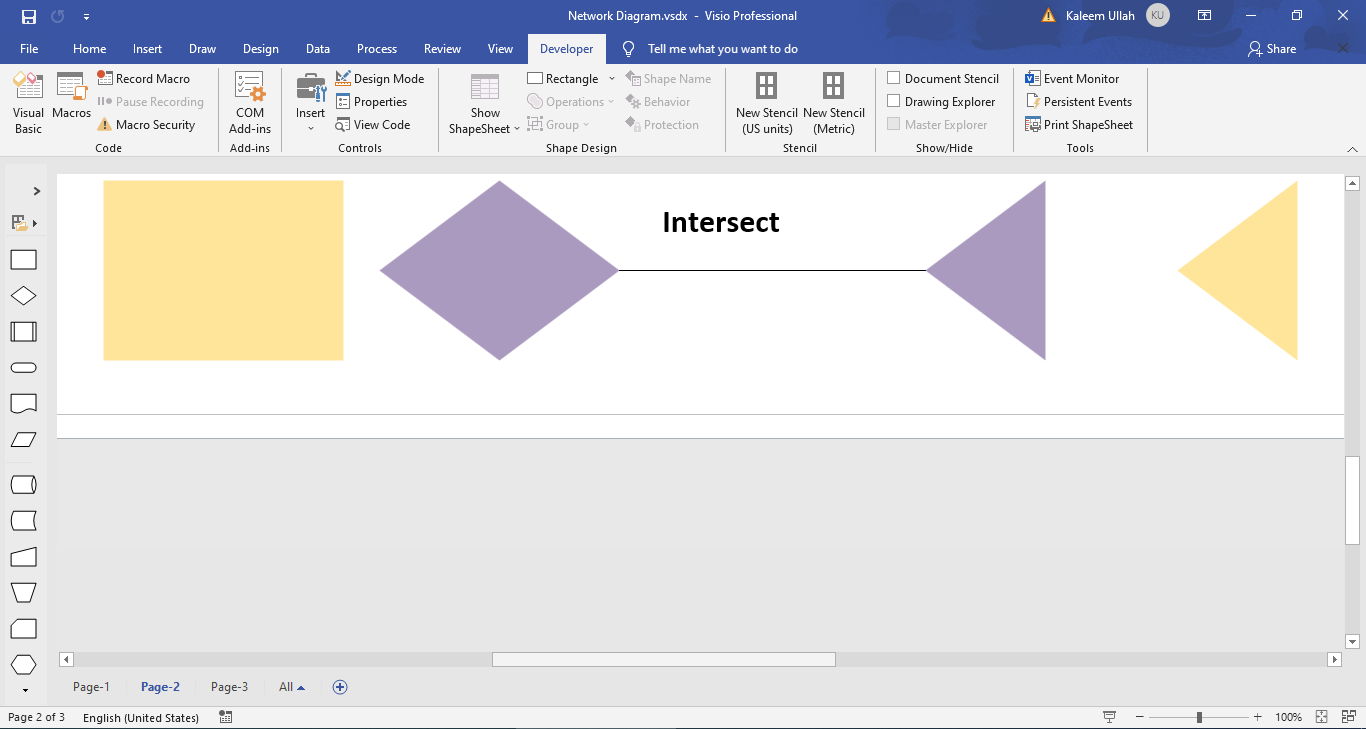This screenshot has width=1366, height=729.
Task: Open COM Add-ins
Action: point(249,103)
